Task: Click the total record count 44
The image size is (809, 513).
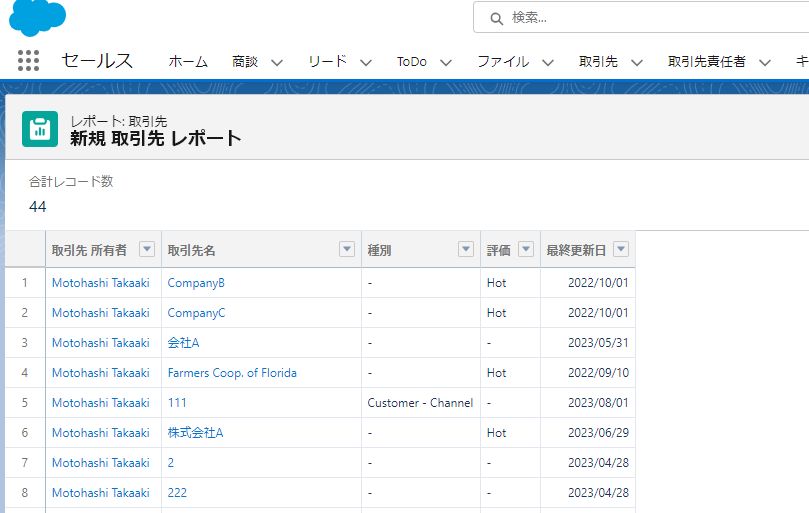Action: point(38,206)
